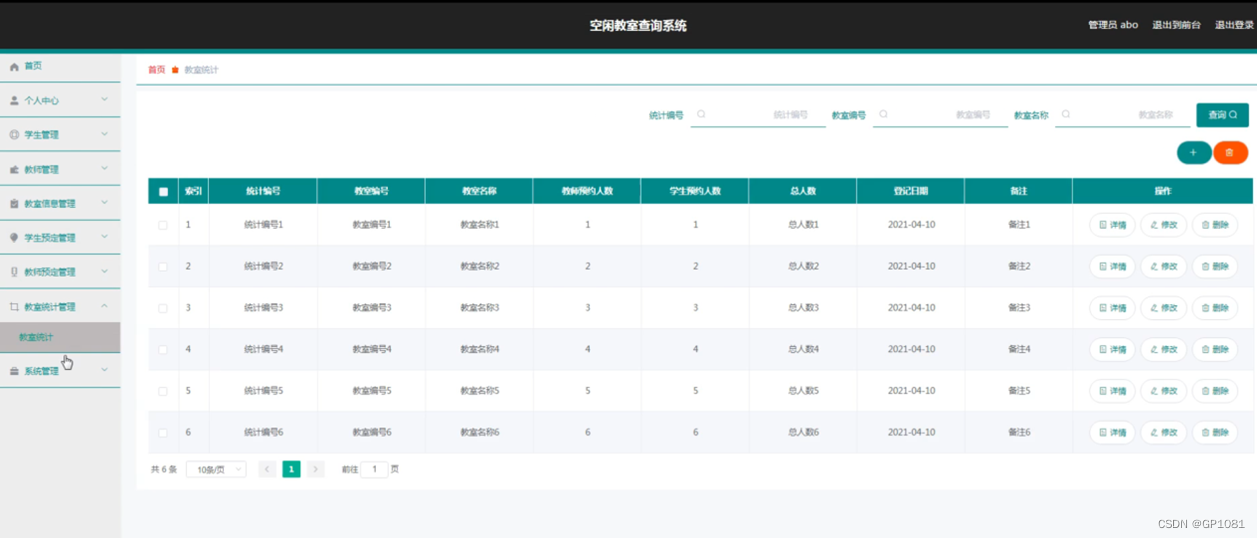Screen dimensions: 1260x538
Task: Click the 学生管理 globe icon in sidebar
Action: pyautogui.click(x=14, y=135)
